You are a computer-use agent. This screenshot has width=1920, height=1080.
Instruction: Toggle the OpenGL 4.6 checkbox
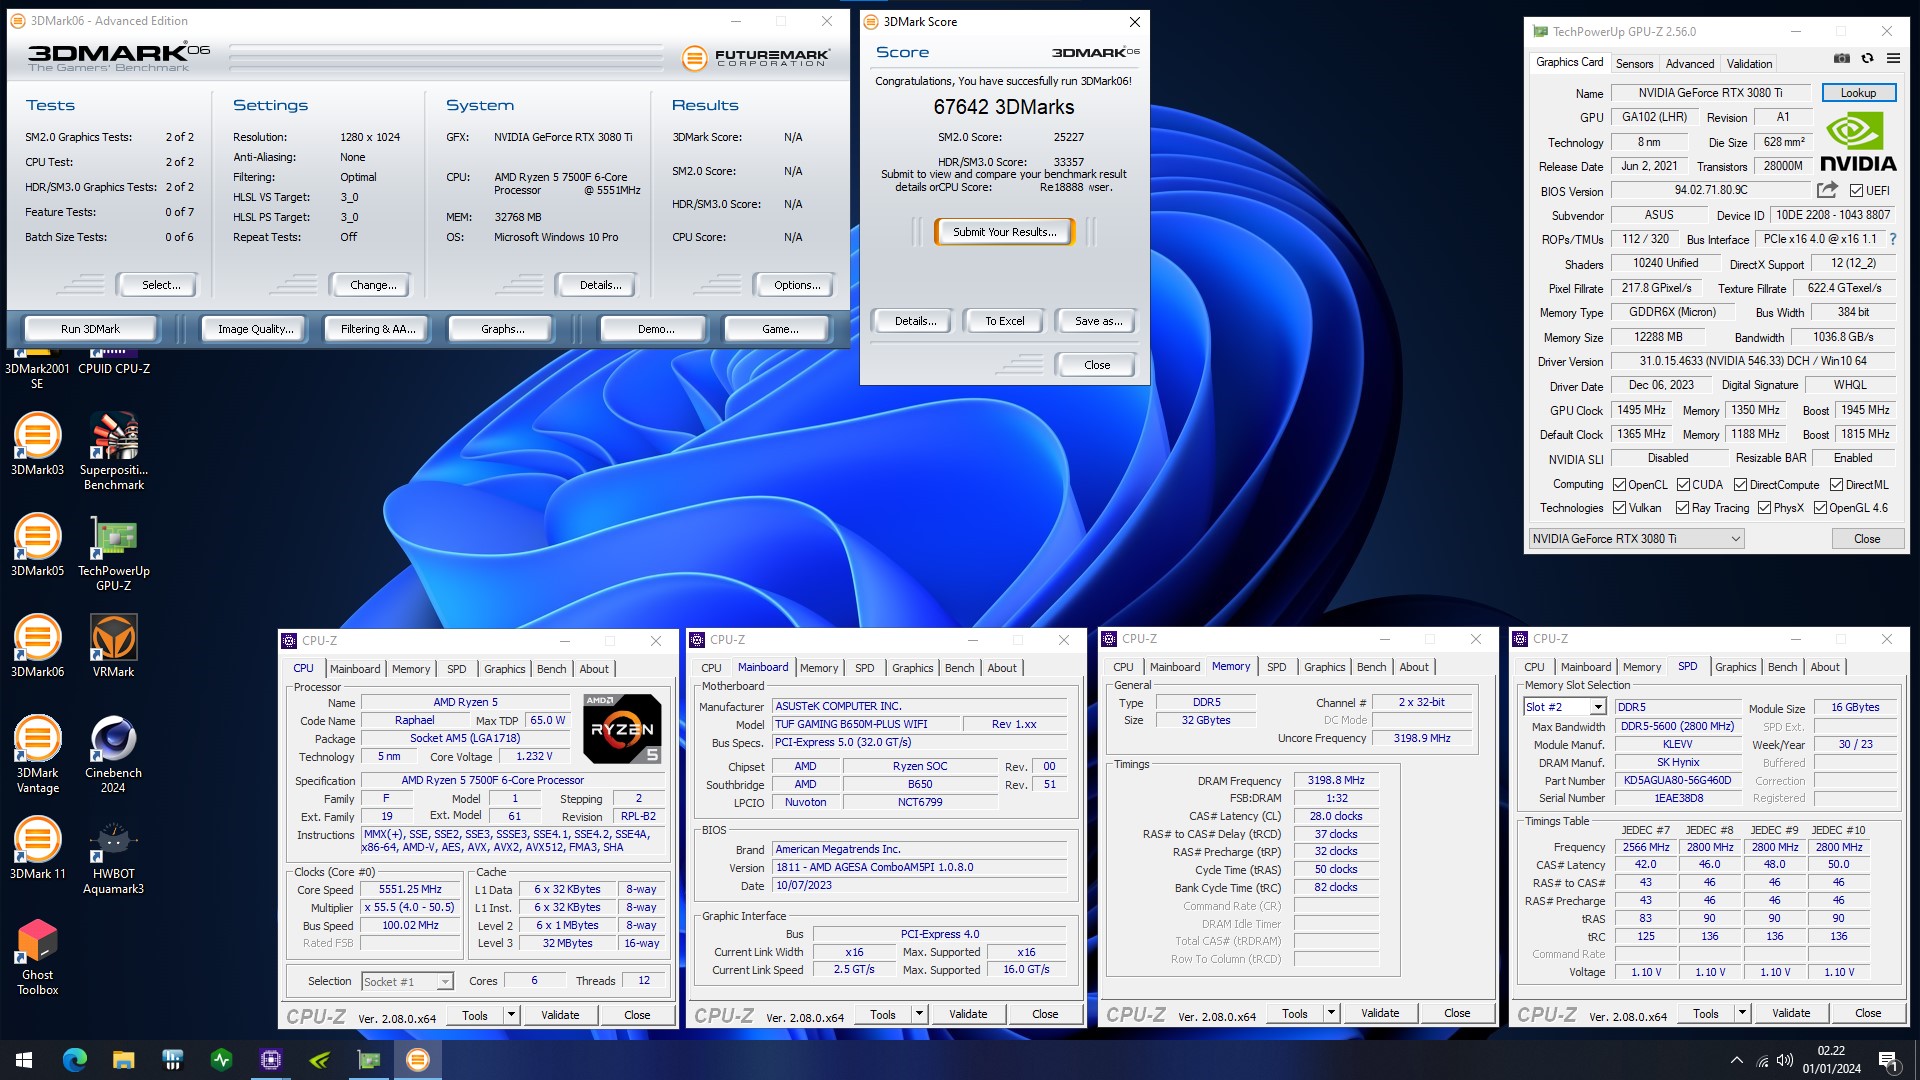[1820, 508]
